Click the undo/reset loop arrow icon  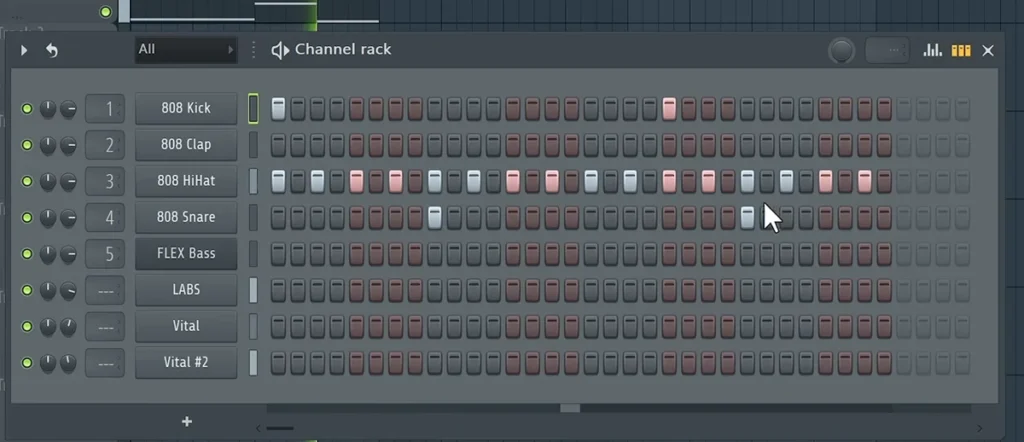click(52, 50)
